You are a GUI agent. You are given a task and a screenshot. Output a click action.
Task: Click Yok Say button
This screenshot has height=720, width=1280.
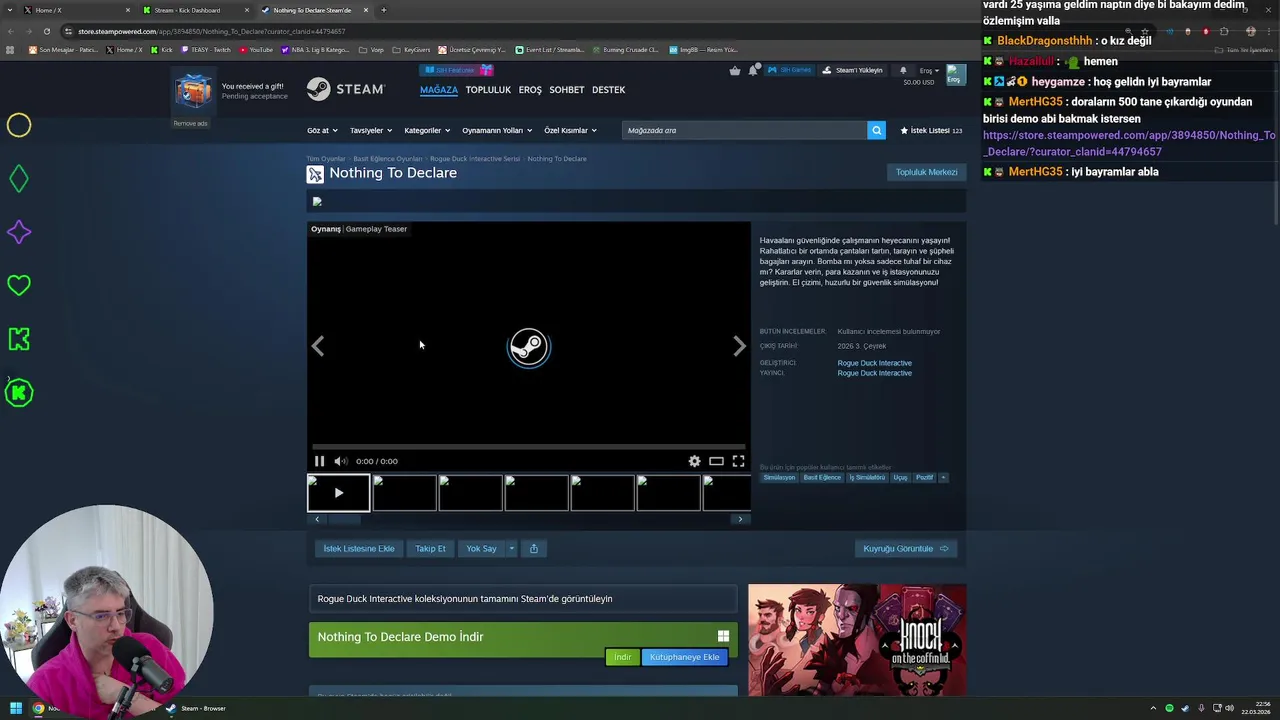pos(481,548)
